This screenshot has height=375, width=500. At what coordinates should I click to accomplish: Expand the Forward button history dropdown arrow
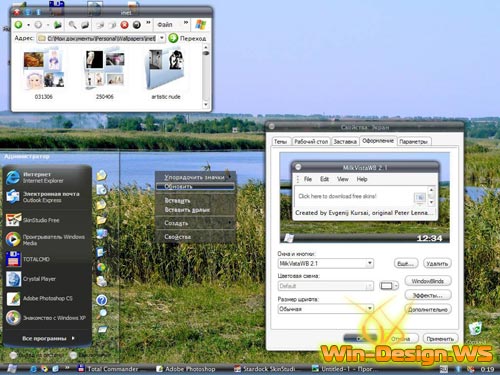click(x=48, y=25)
